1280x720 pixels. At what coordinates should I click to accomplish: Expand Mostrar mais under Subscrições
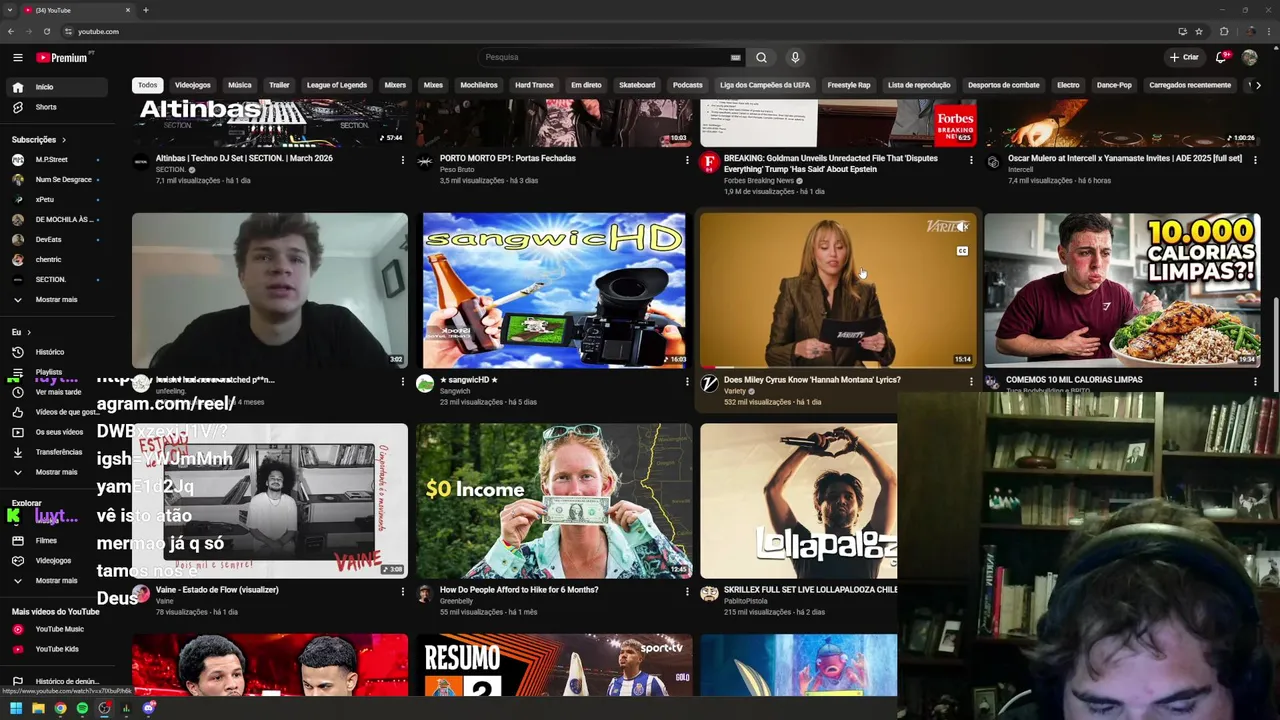pyautogui.click(x=57, y=299)
